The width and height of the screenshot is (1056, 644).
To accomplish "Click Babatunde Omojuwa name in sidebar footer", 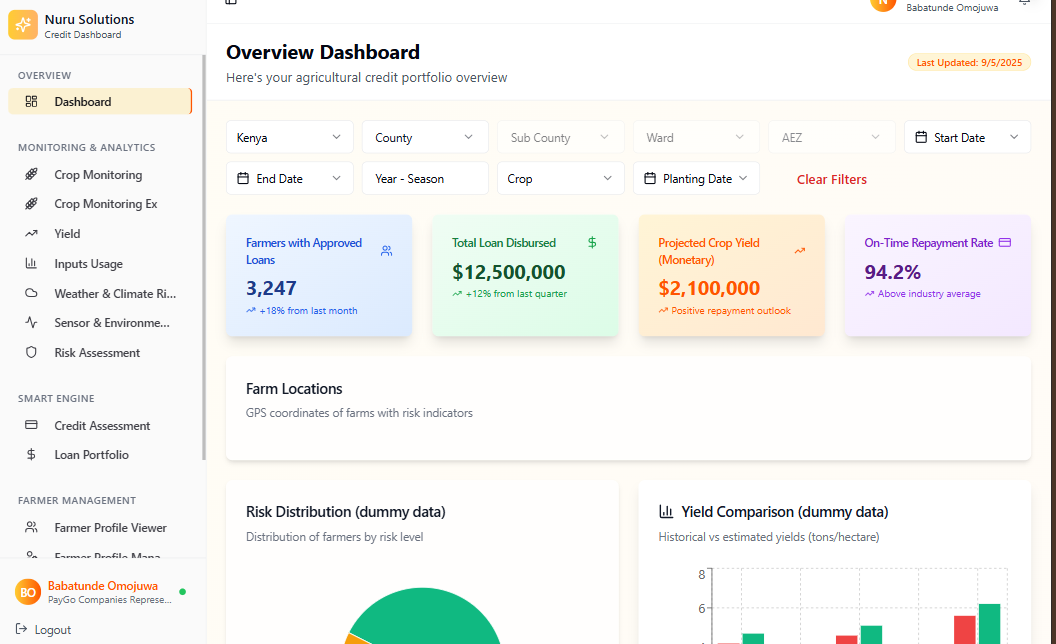I will coord(102,585).
